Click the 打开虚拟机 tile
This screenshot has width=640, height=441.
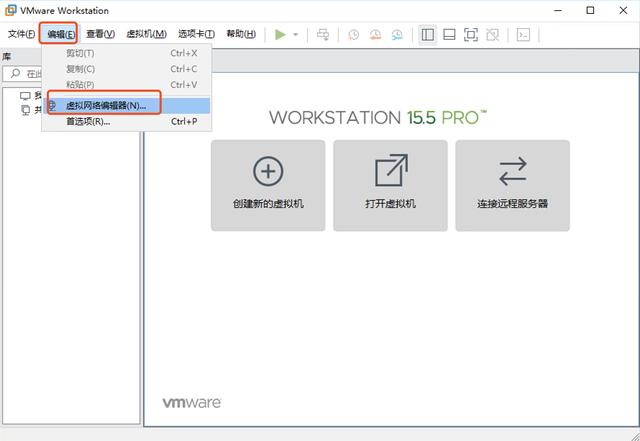point(390,185)
